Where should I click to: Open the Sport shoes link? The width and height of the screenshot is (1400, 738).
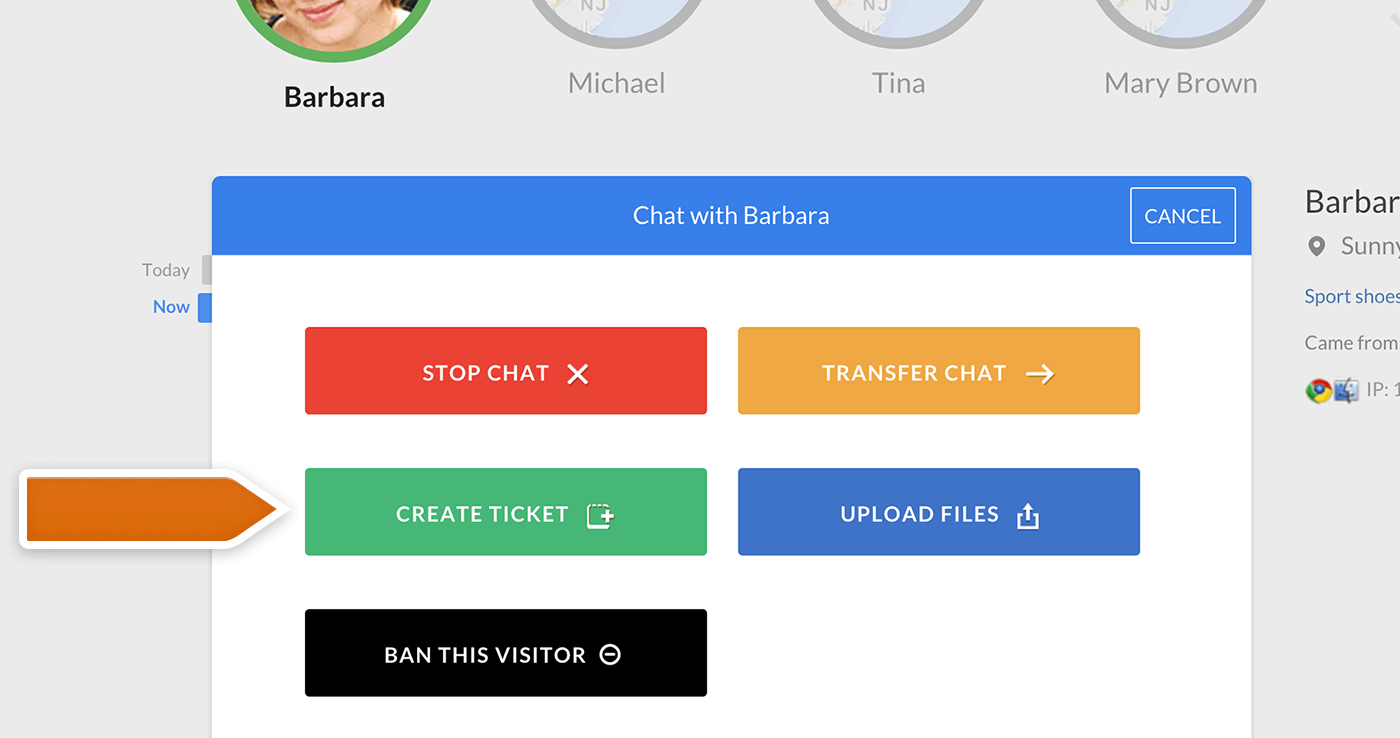(x=1352, y=296)
